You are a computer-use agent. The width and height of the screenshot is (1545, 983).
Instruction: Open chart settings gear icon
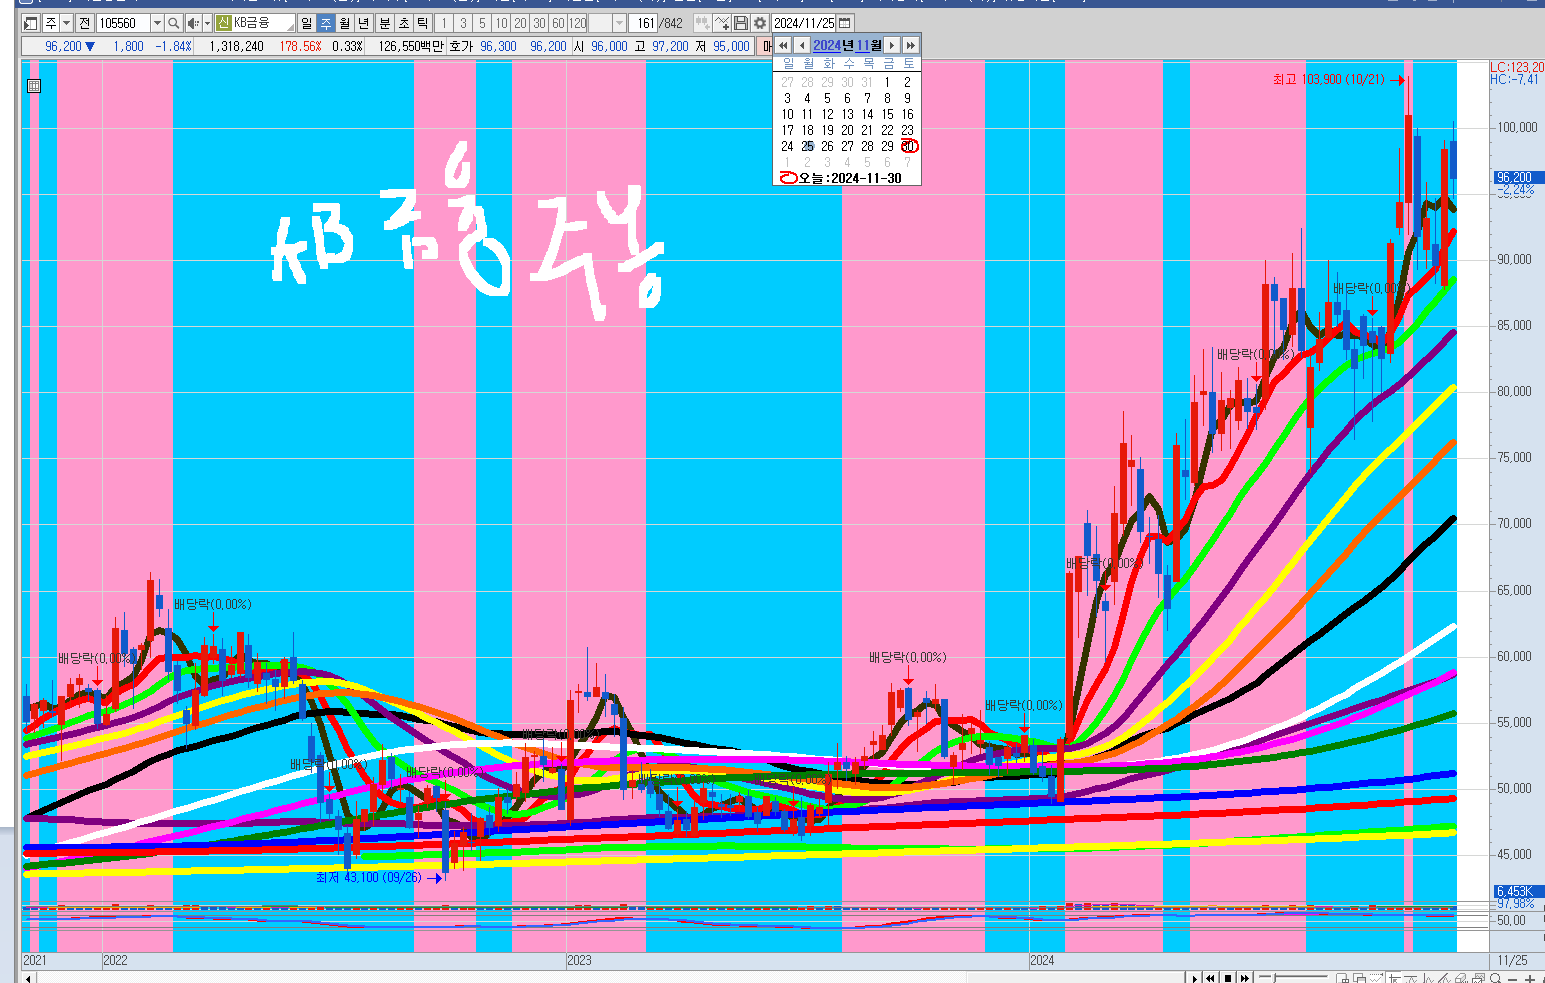(x=760, y=23)
